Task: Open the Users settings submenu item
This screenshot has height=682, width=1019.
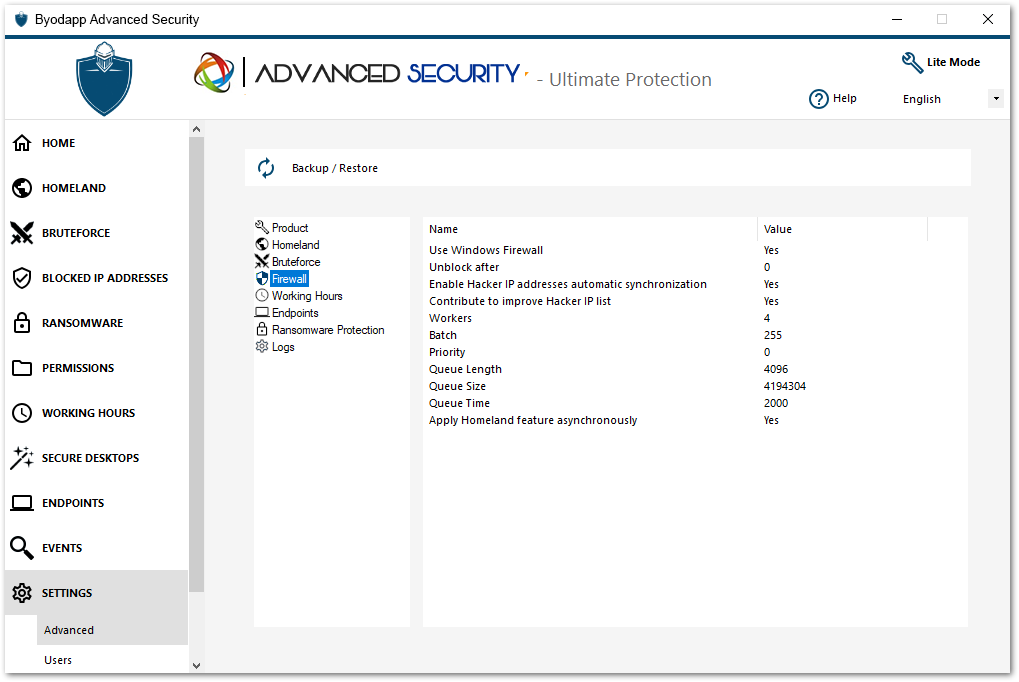Action: pos(58,660)
